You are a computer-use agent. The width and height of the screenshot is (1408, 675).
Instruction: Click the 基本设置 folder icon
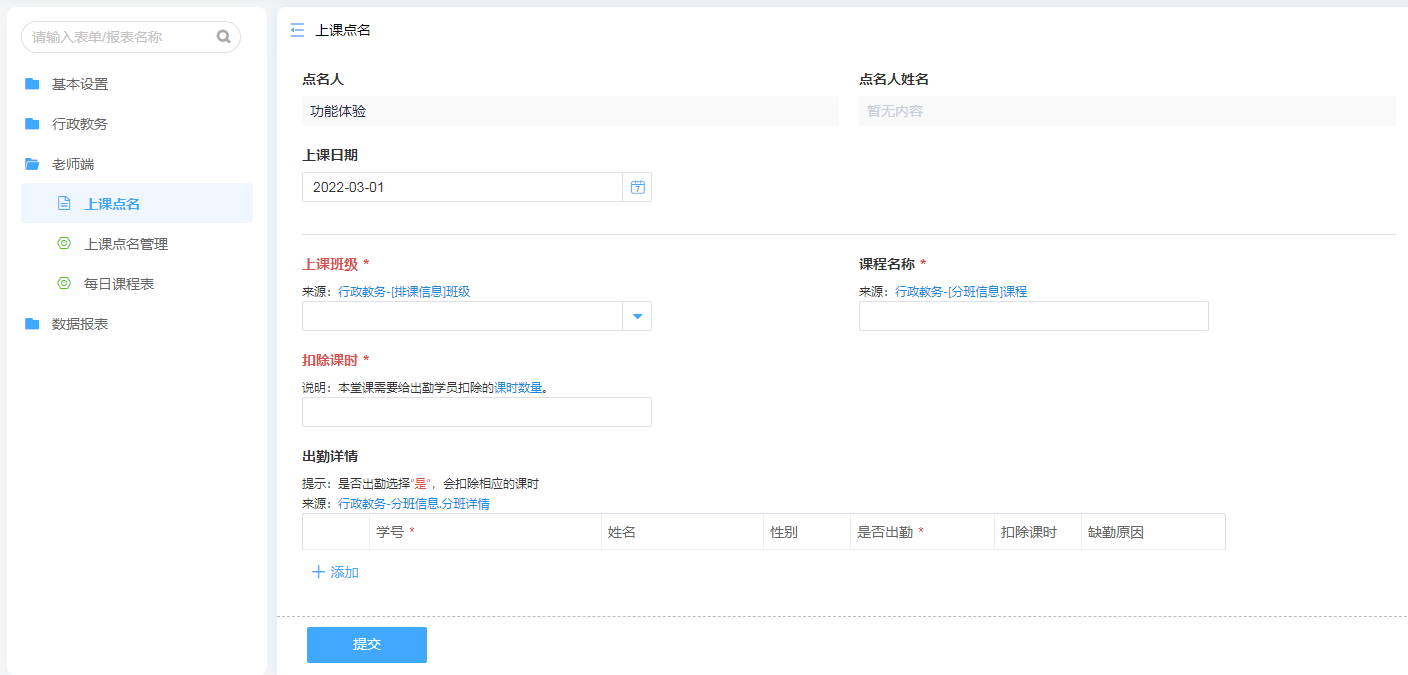(32, 84)
